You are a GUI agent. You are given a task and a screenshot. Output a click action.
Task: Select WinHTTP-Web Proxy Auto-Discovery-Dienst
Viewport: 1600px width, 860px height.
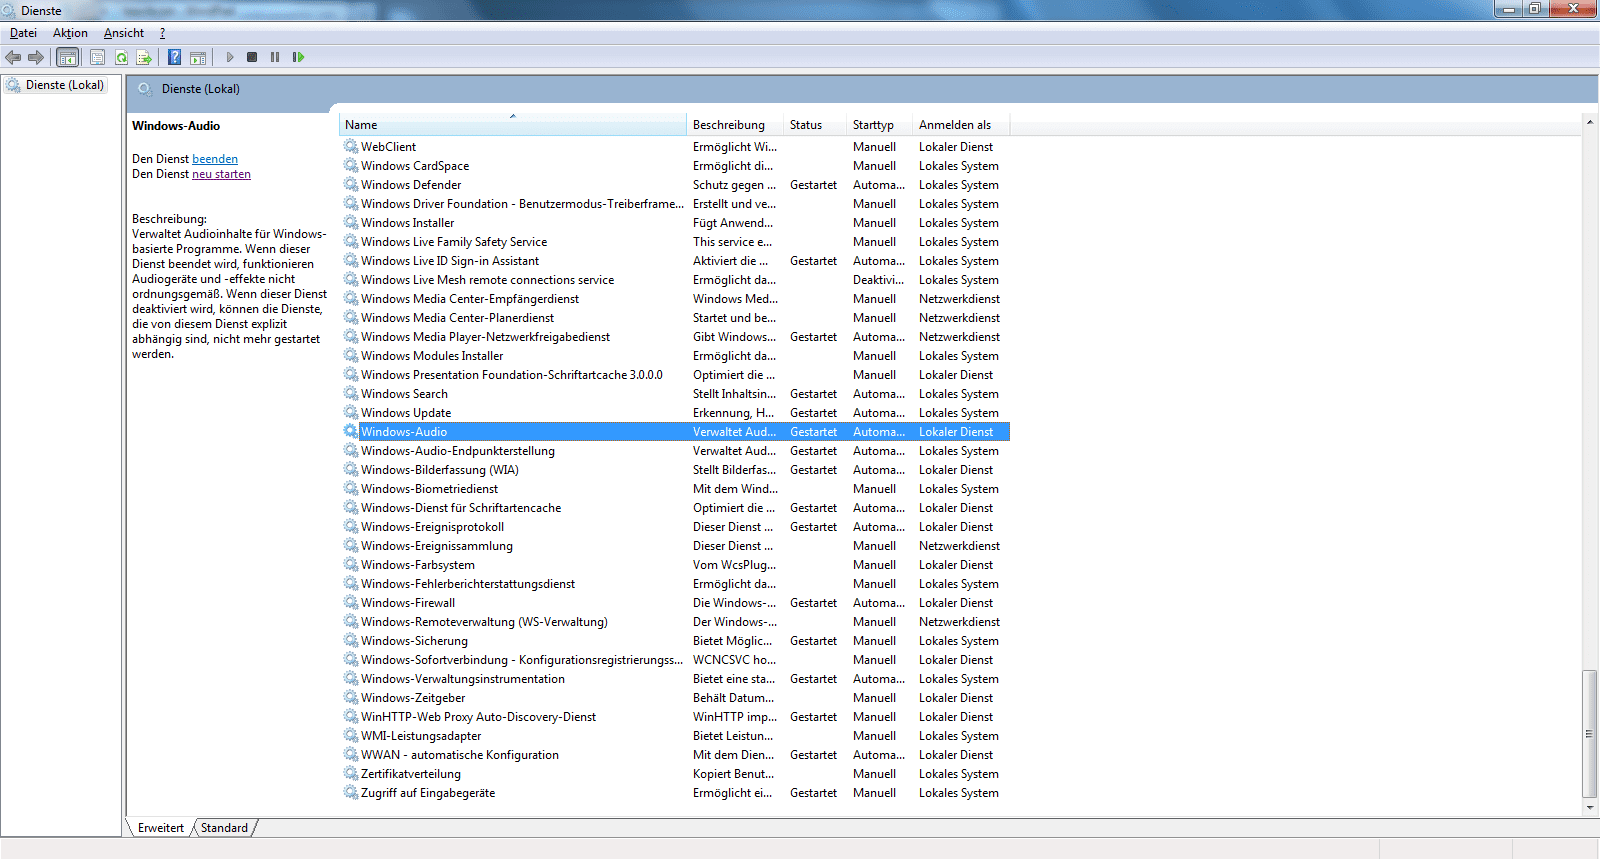point(479,717)
